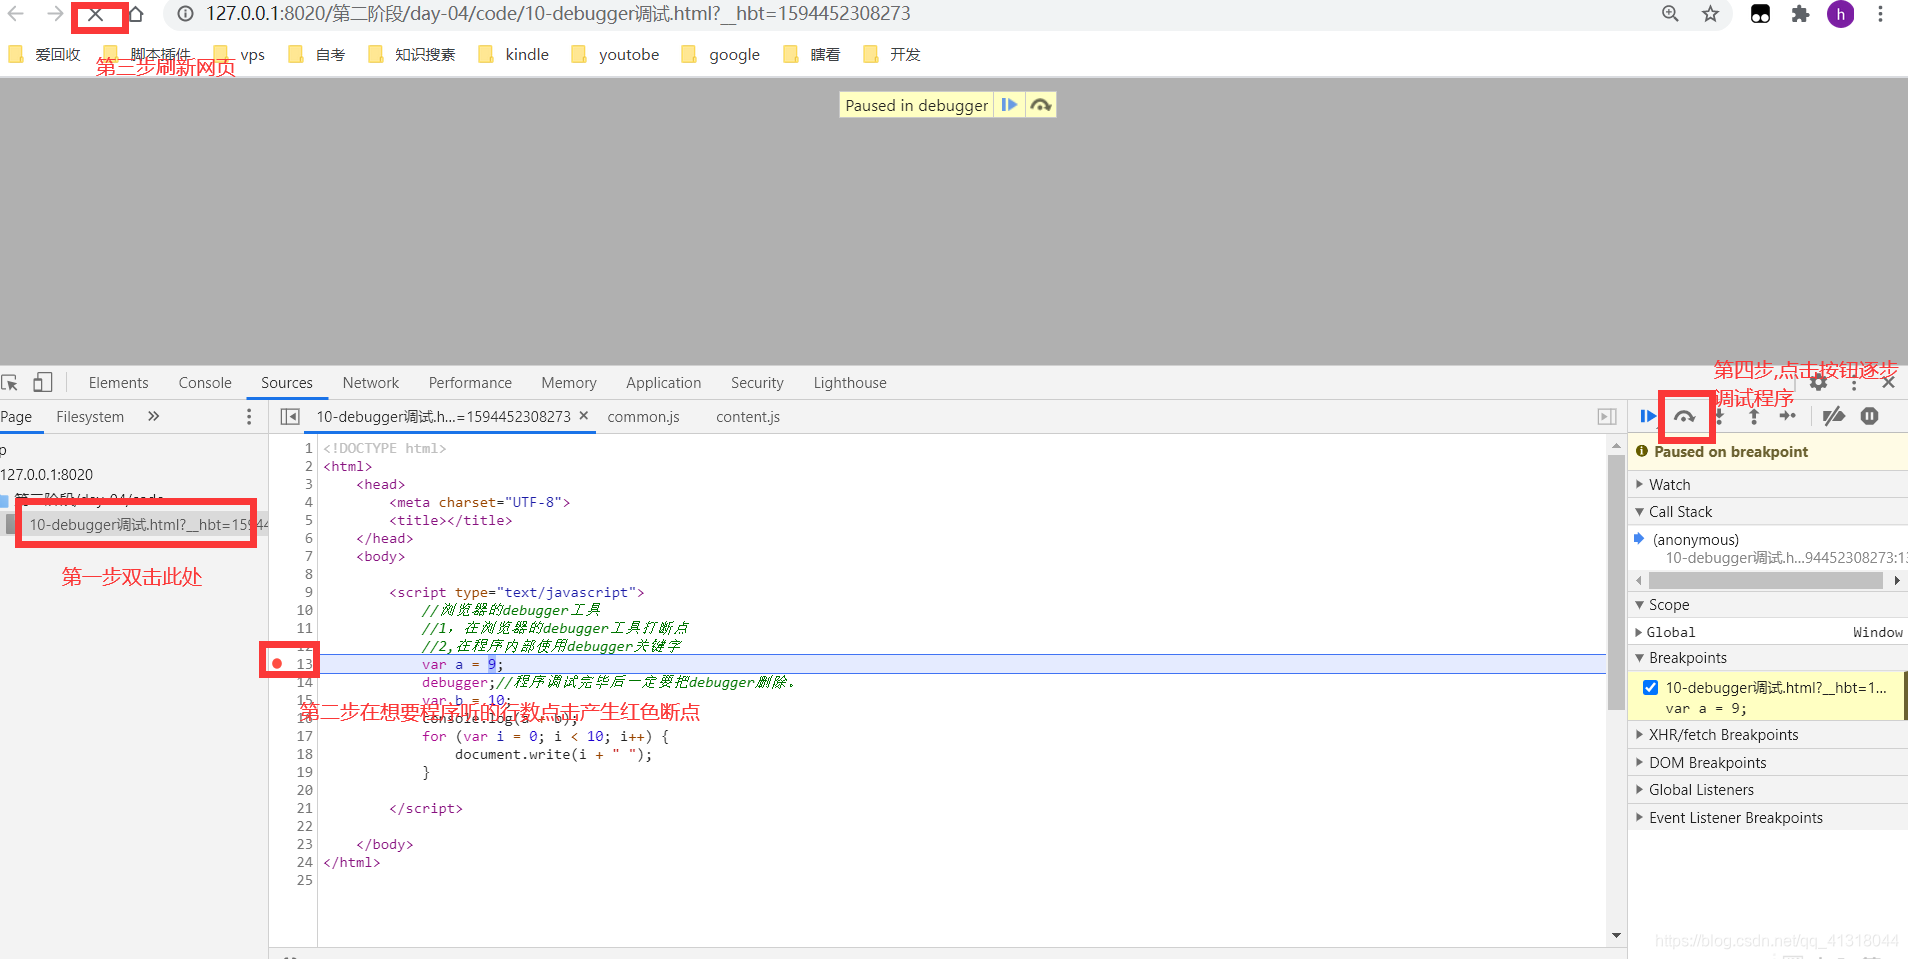Step out of current function
1908x959 pixels.
pyautogui.click(x=1753, y=416)
